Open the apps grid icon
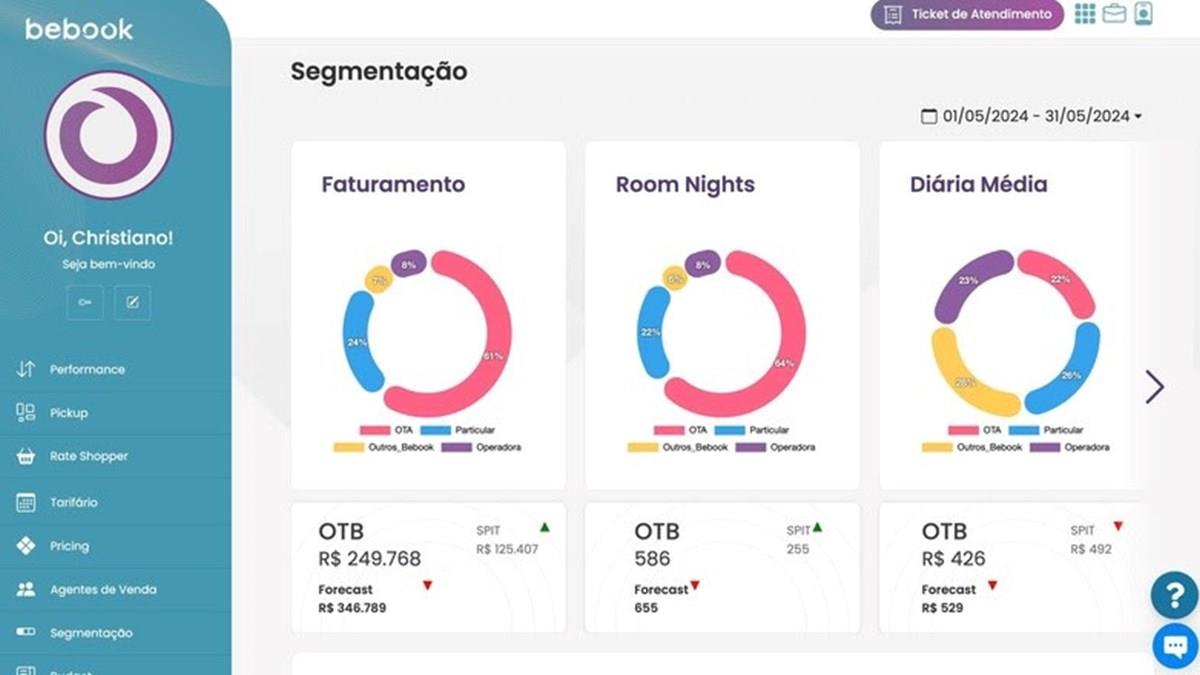Image resolution: width=1200 pixels, height=675 pixels. coord(1085,14)
